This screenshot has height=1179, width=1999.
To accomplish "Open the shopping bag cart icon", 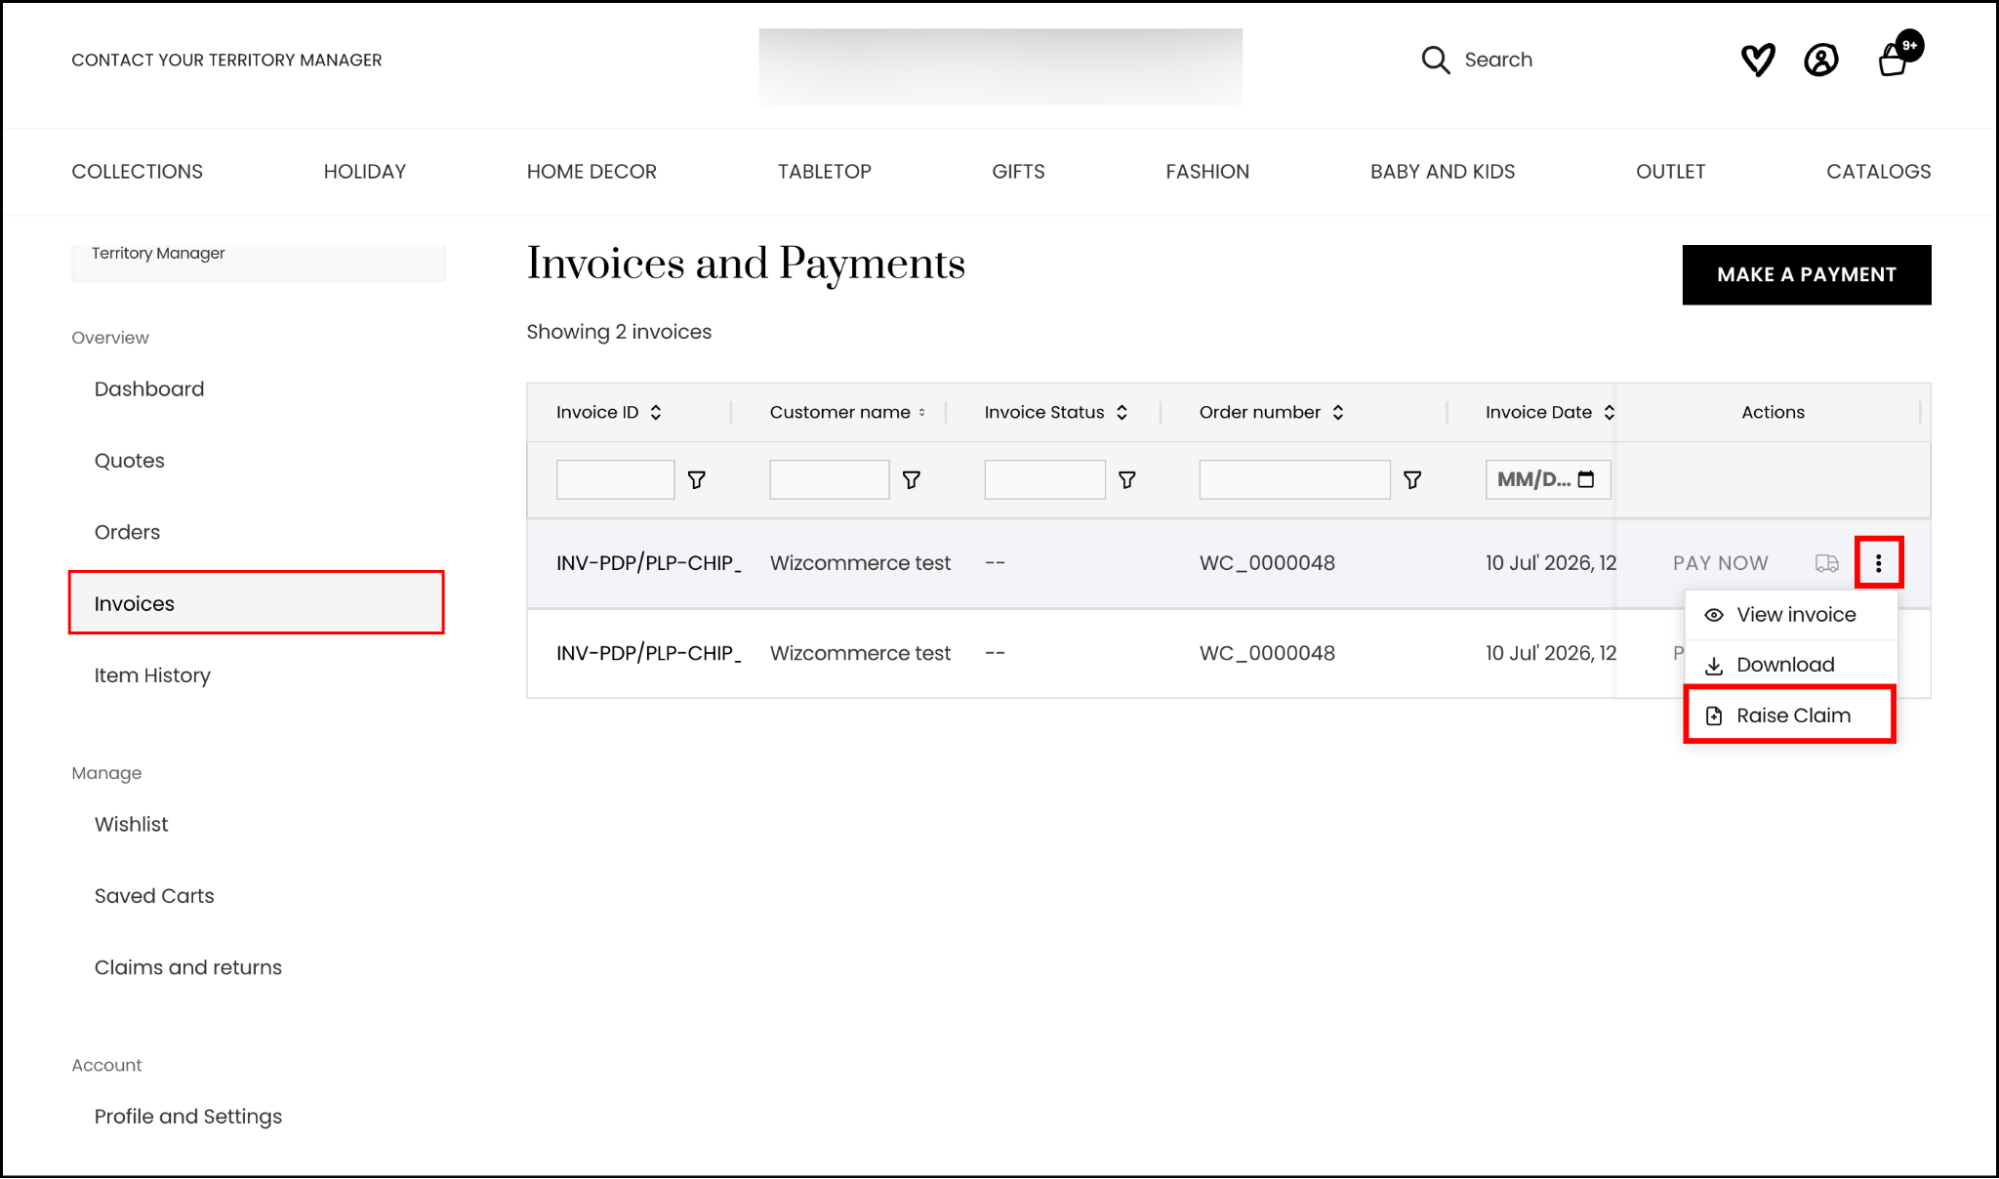I will click(x=1893, y=60).
